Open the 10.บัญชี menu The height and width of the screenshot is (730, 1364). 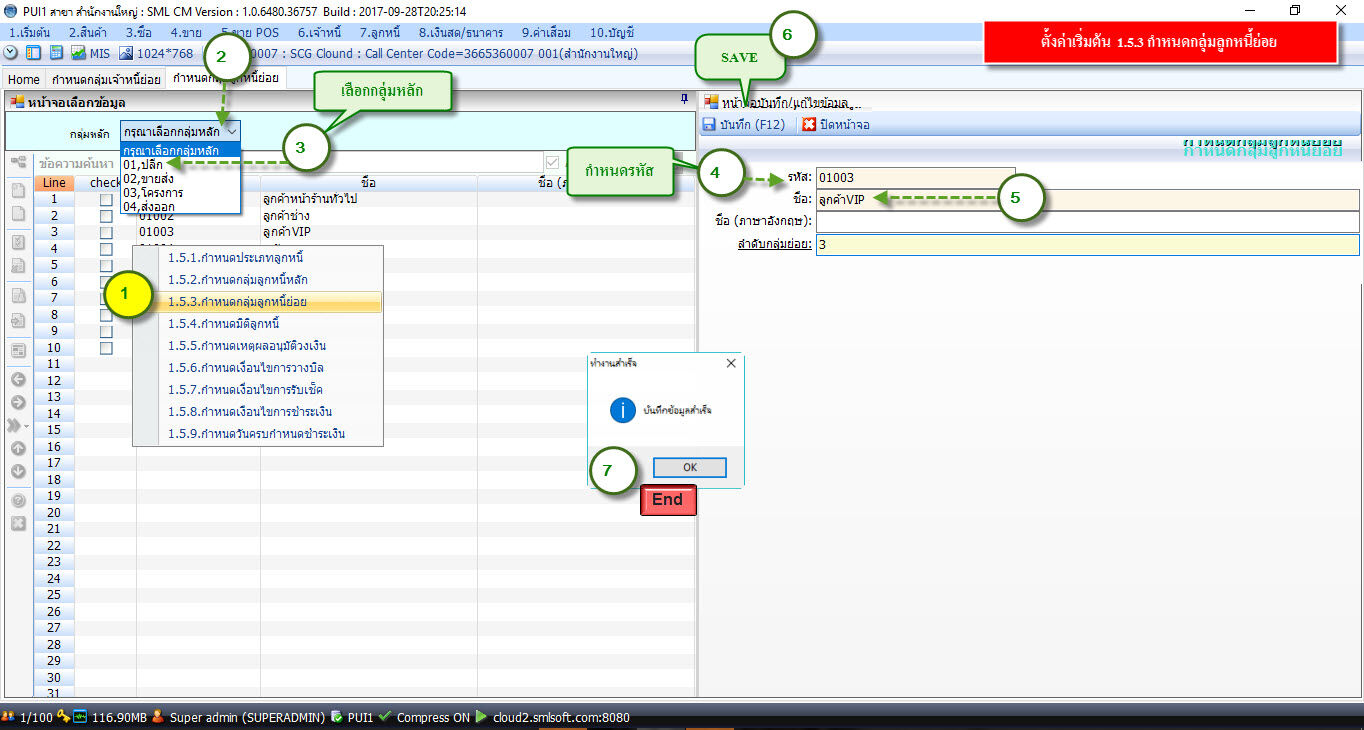click(x=612, y=32)
